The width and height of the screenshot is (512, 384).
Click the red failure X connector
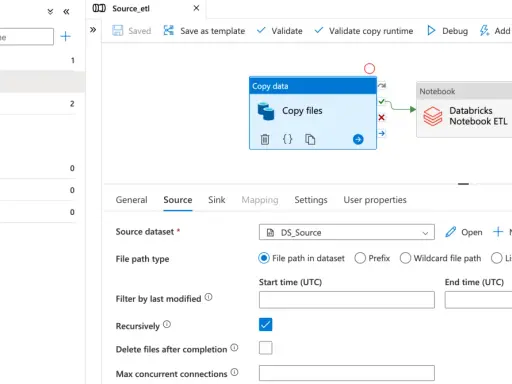coord(382,117)
